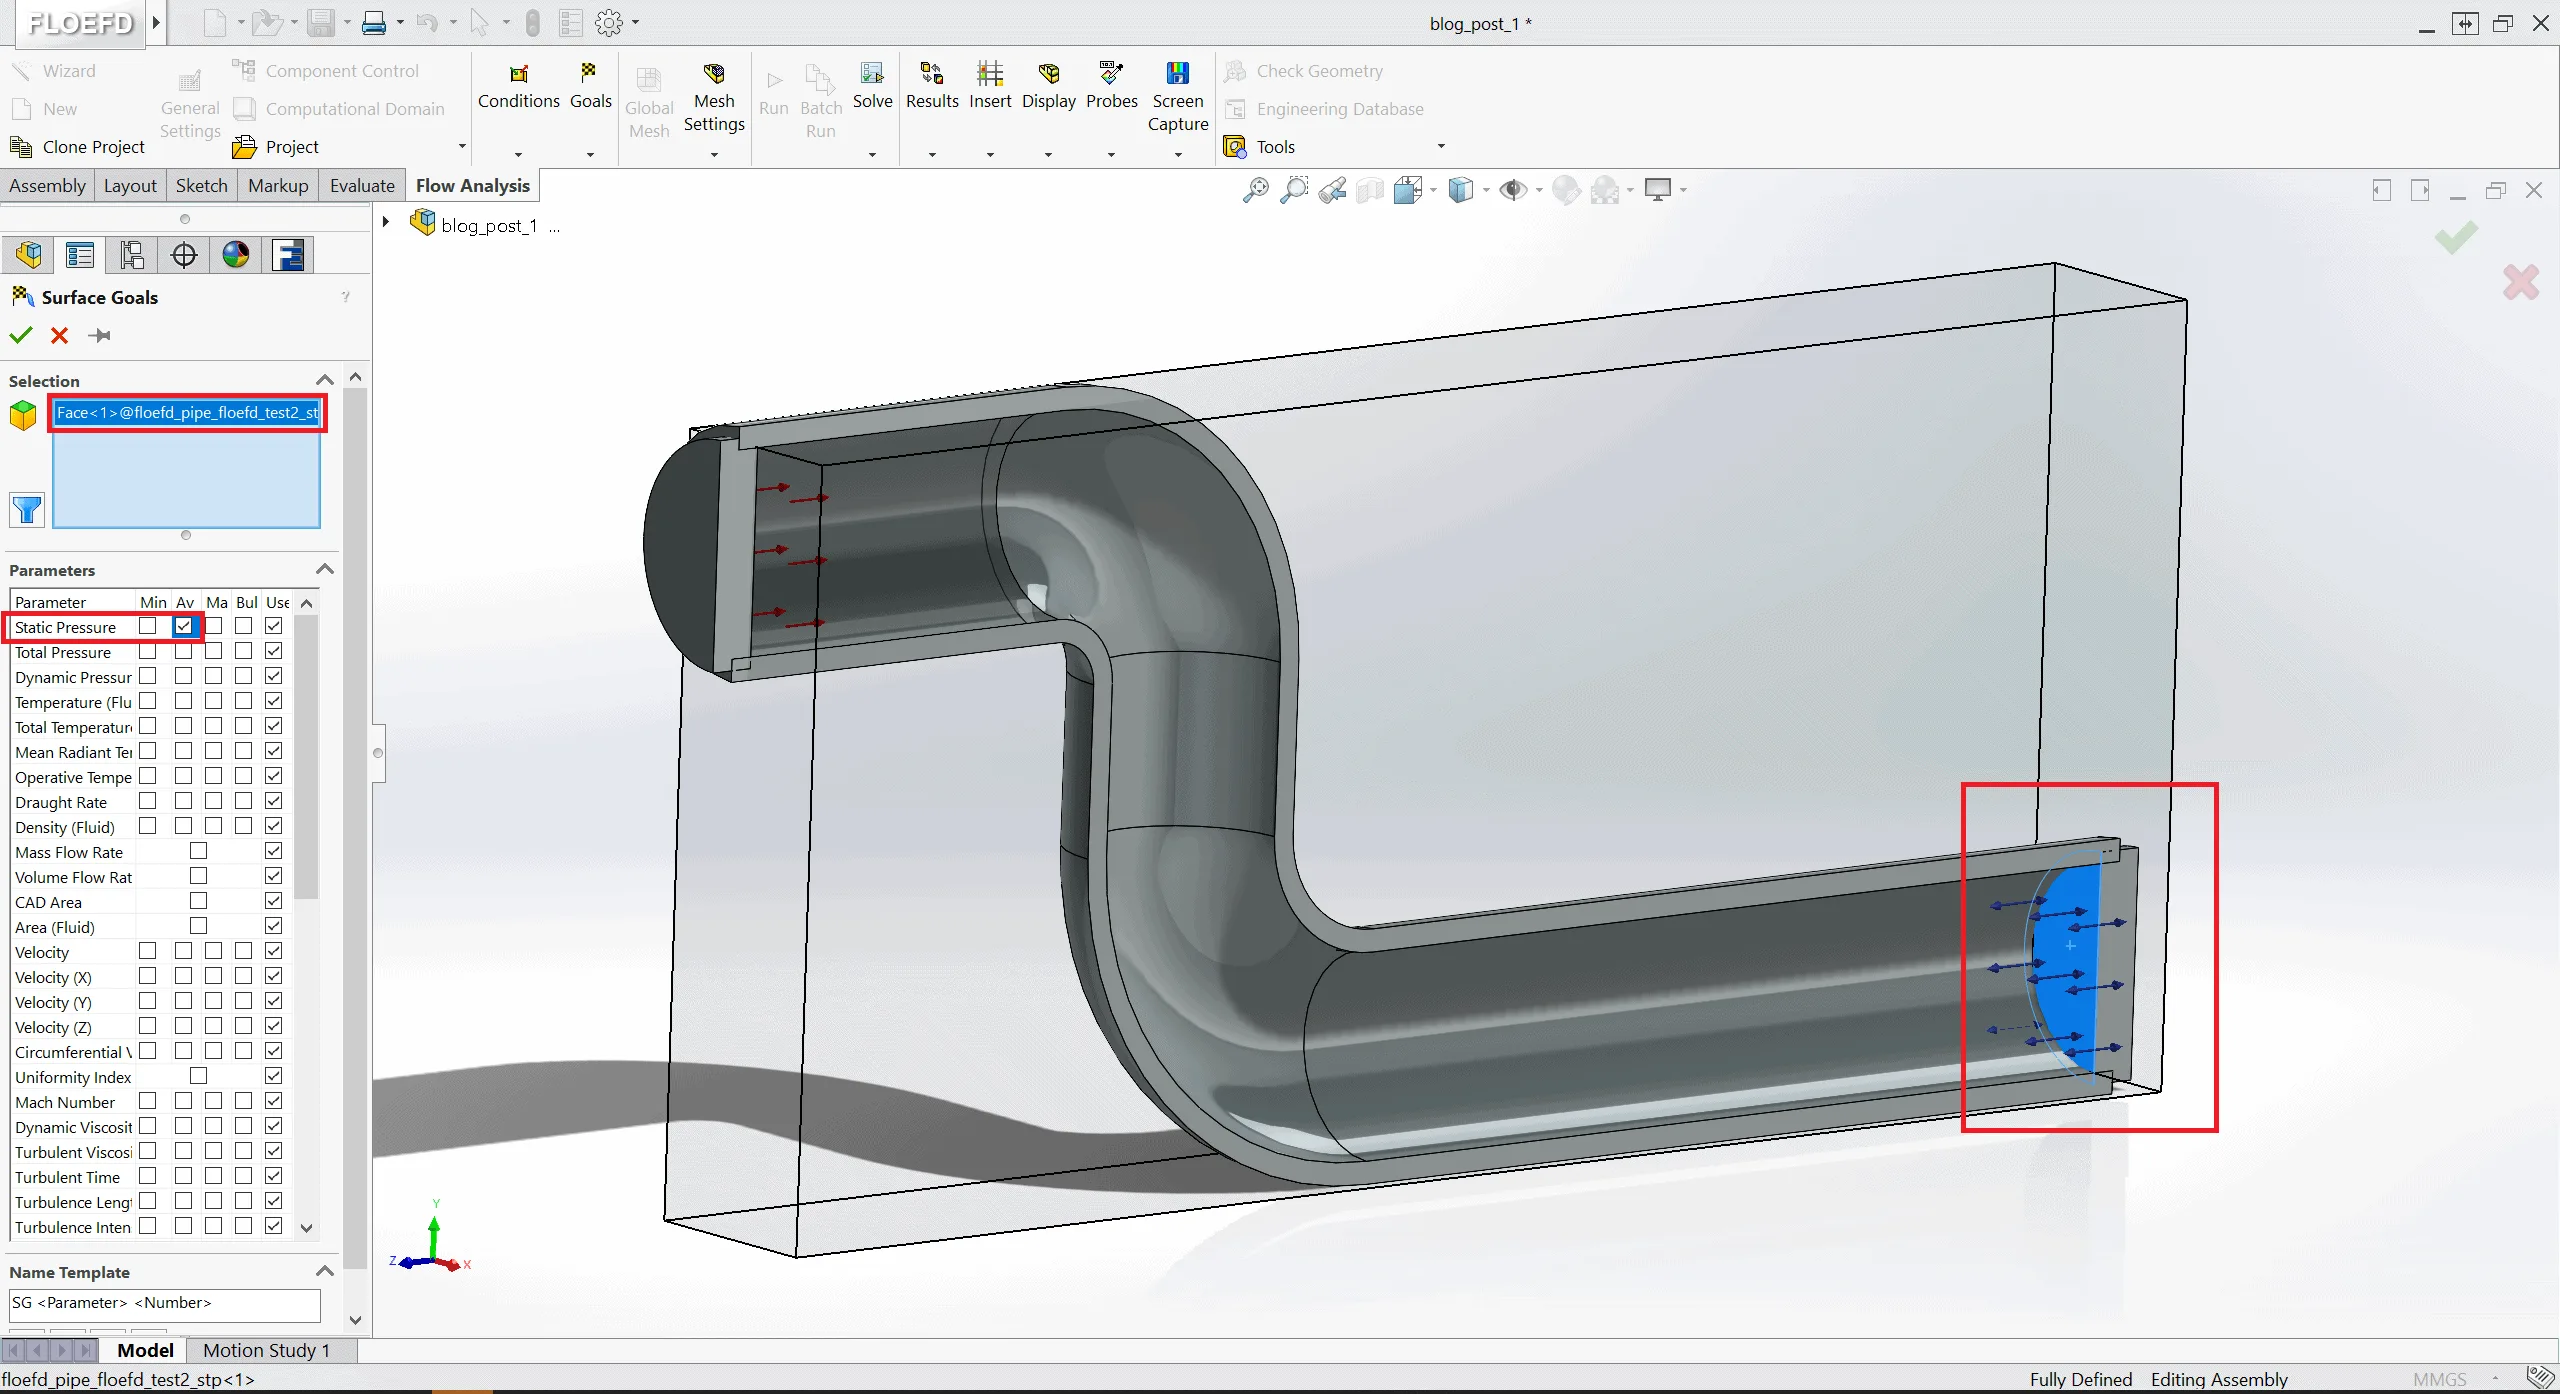
Task: Click the Section View icon
Action: (x=1370, y=190)
